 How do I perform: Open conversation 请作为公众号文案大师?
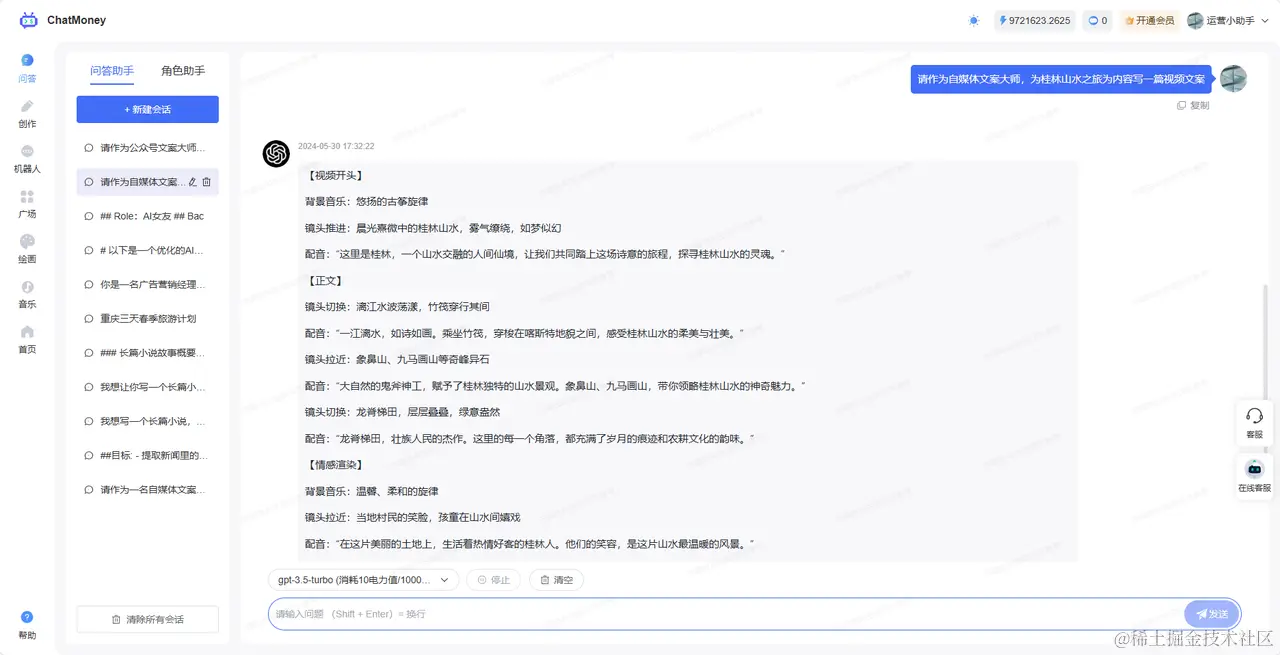tap(147, 148)
